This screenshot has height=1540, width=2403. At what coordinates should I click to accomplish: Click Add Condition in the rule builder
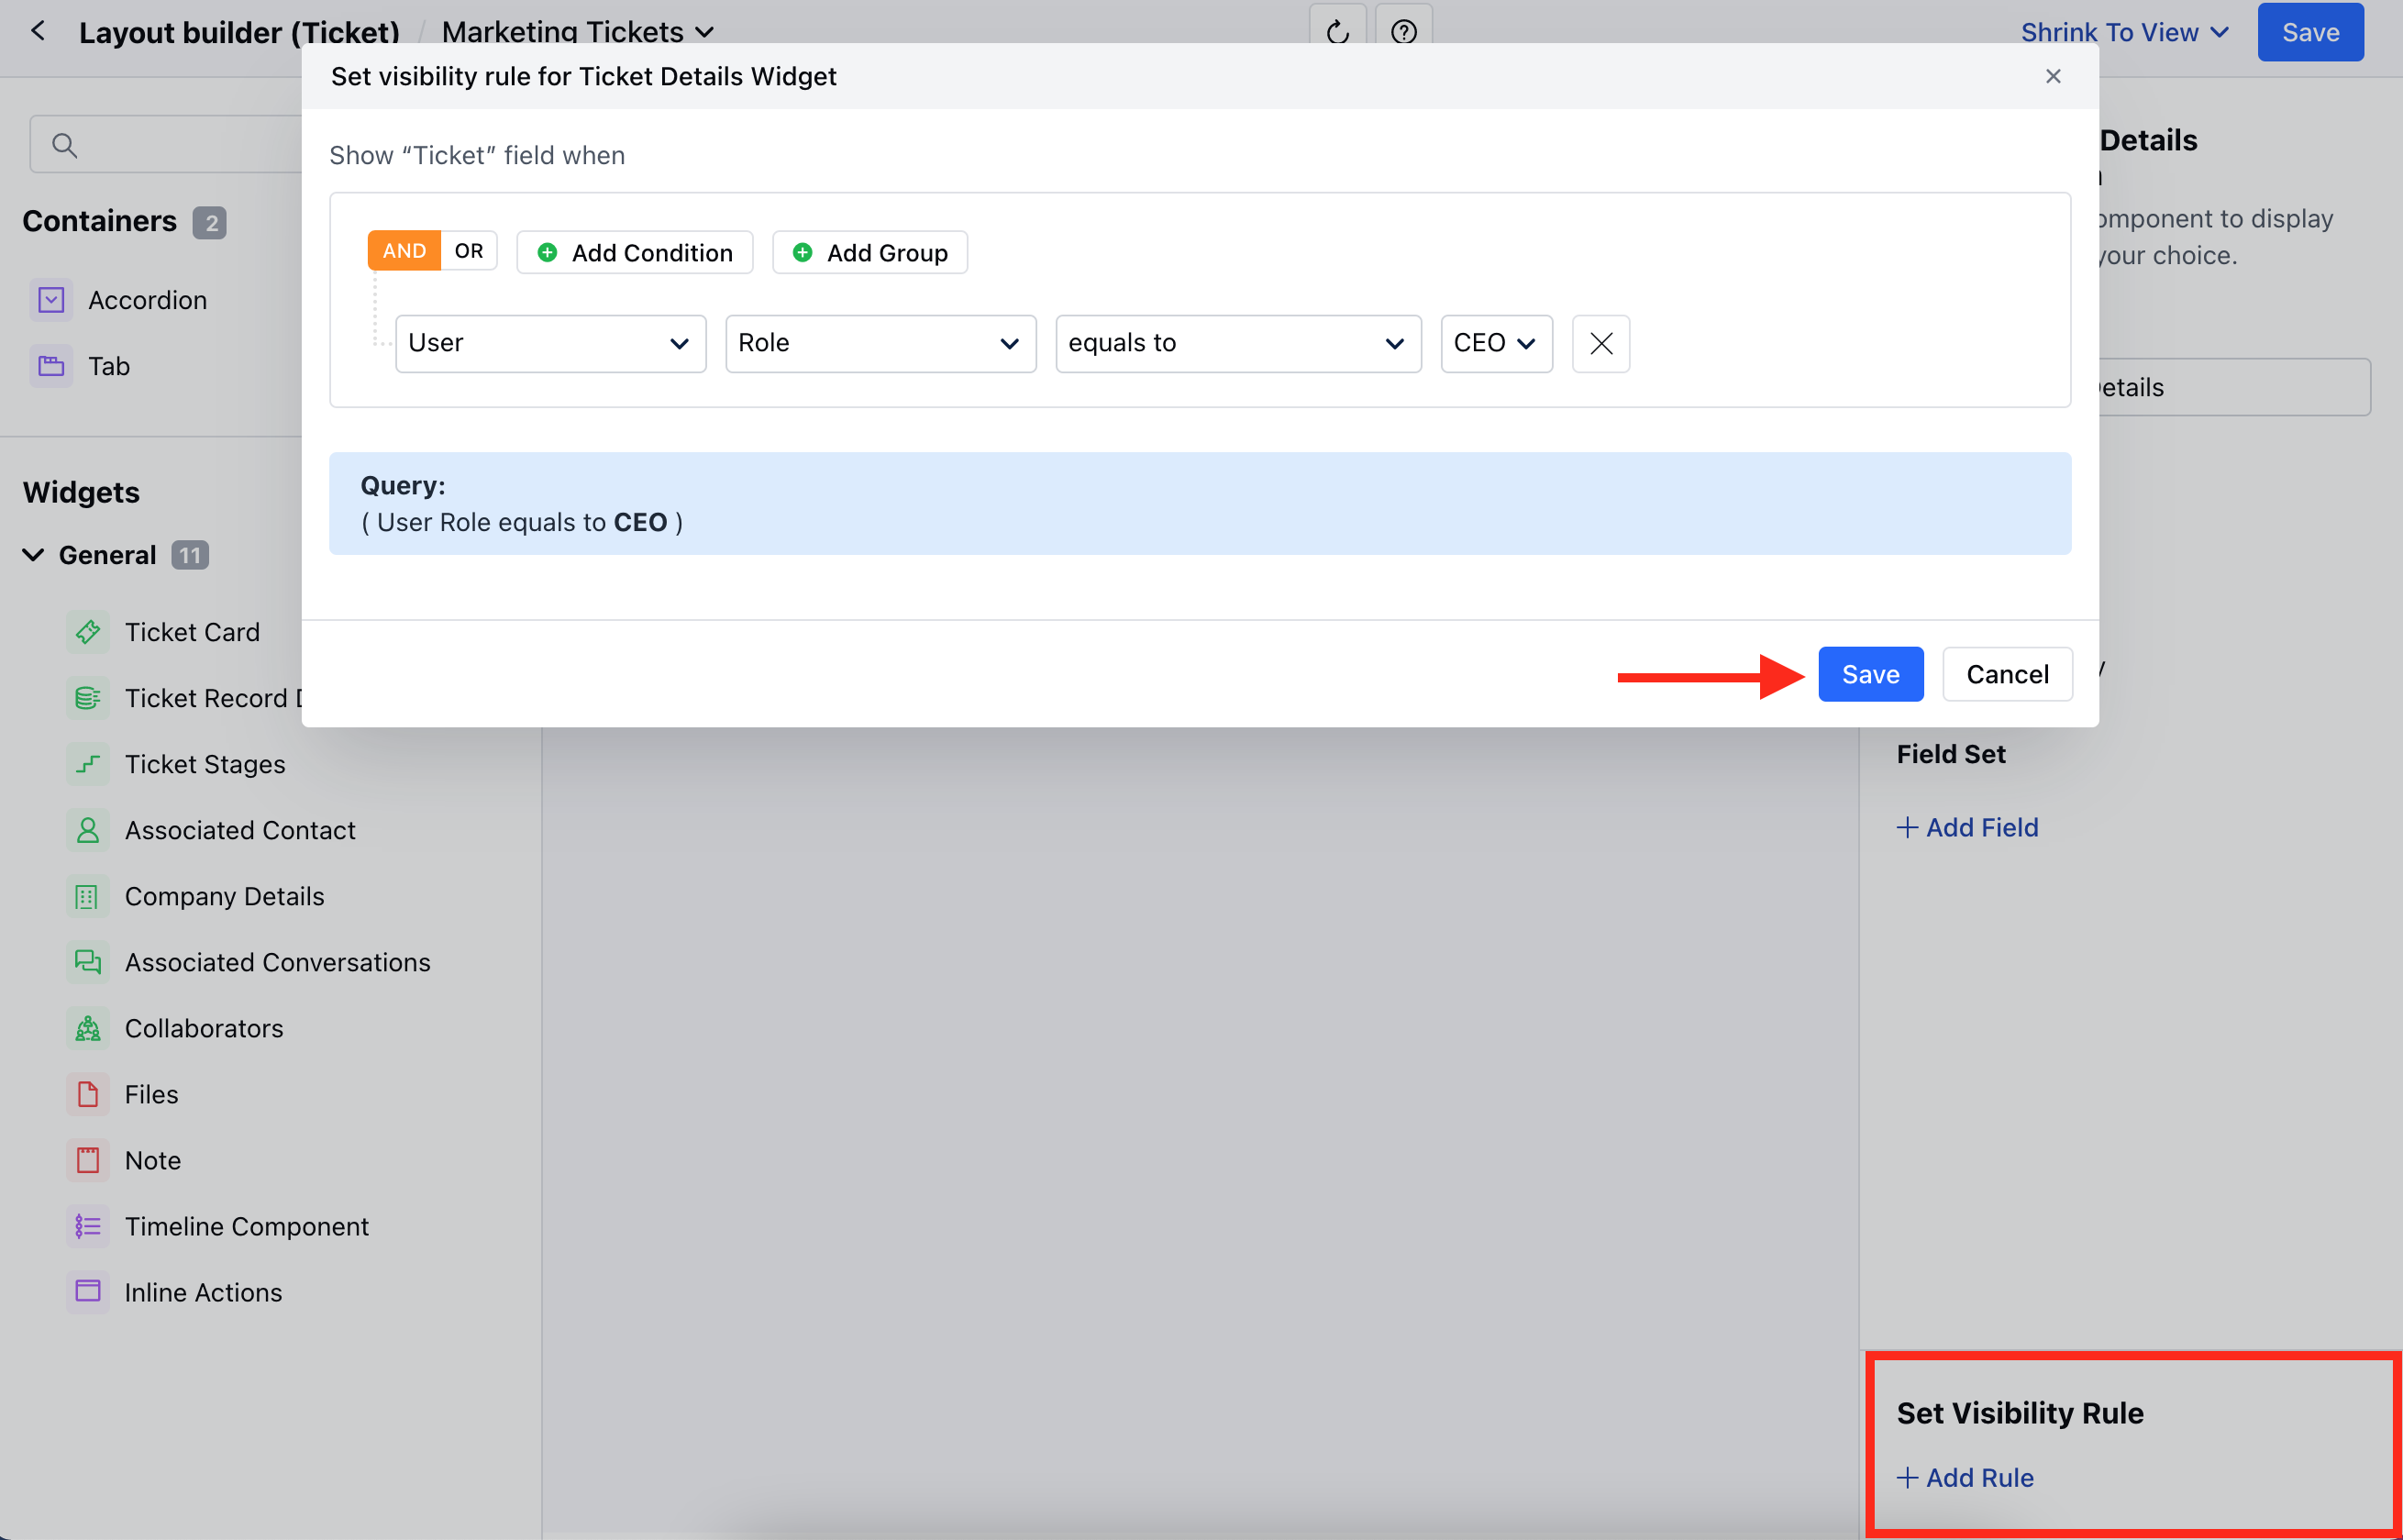pos(634,252)
